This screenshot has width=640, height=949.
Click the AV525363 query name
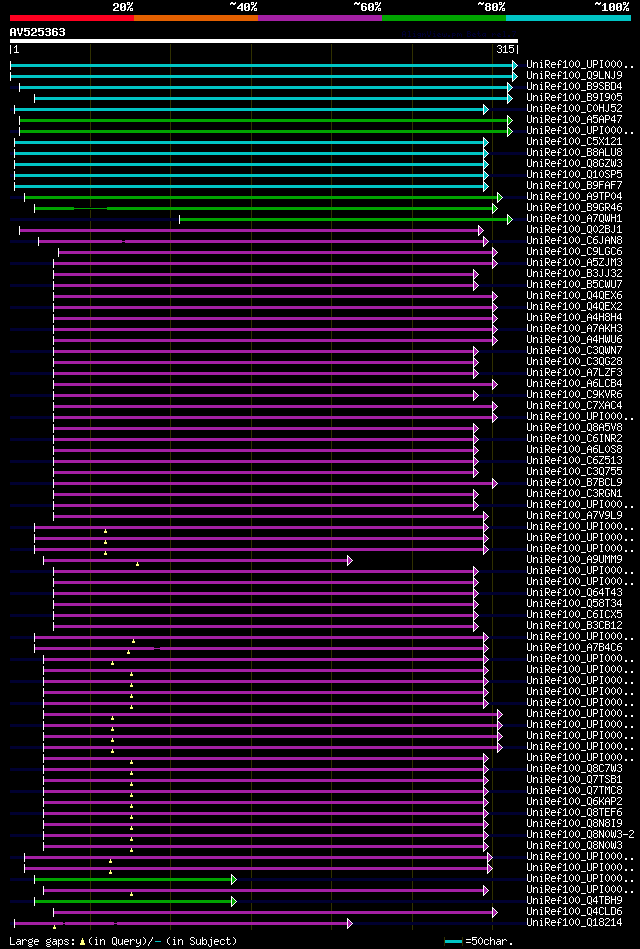[38, 32]
